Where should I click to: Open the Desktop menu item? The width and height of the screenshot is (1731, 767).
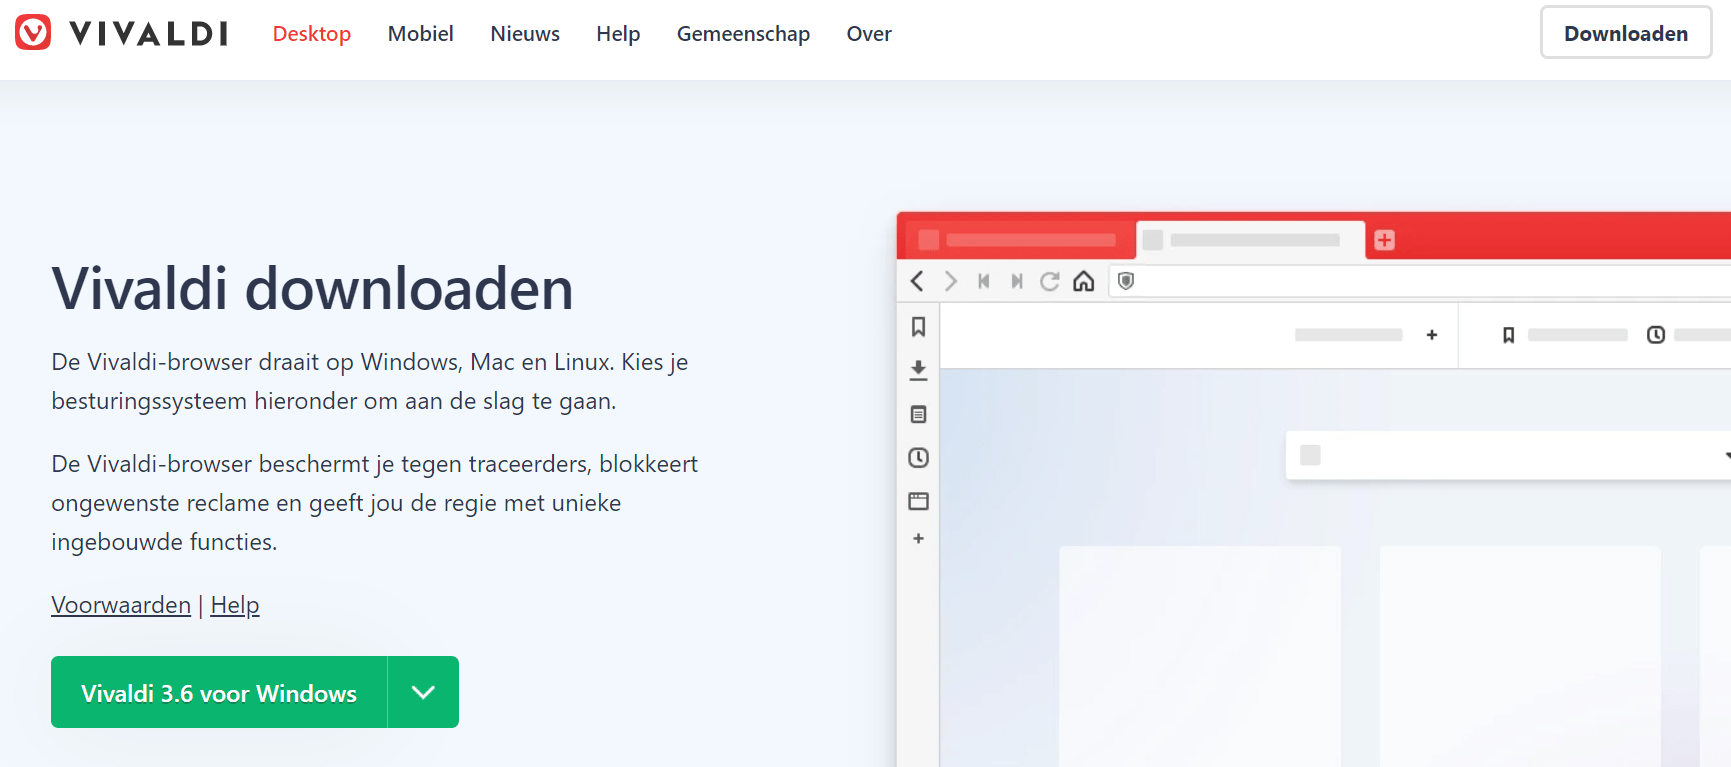tap(311, 34)
